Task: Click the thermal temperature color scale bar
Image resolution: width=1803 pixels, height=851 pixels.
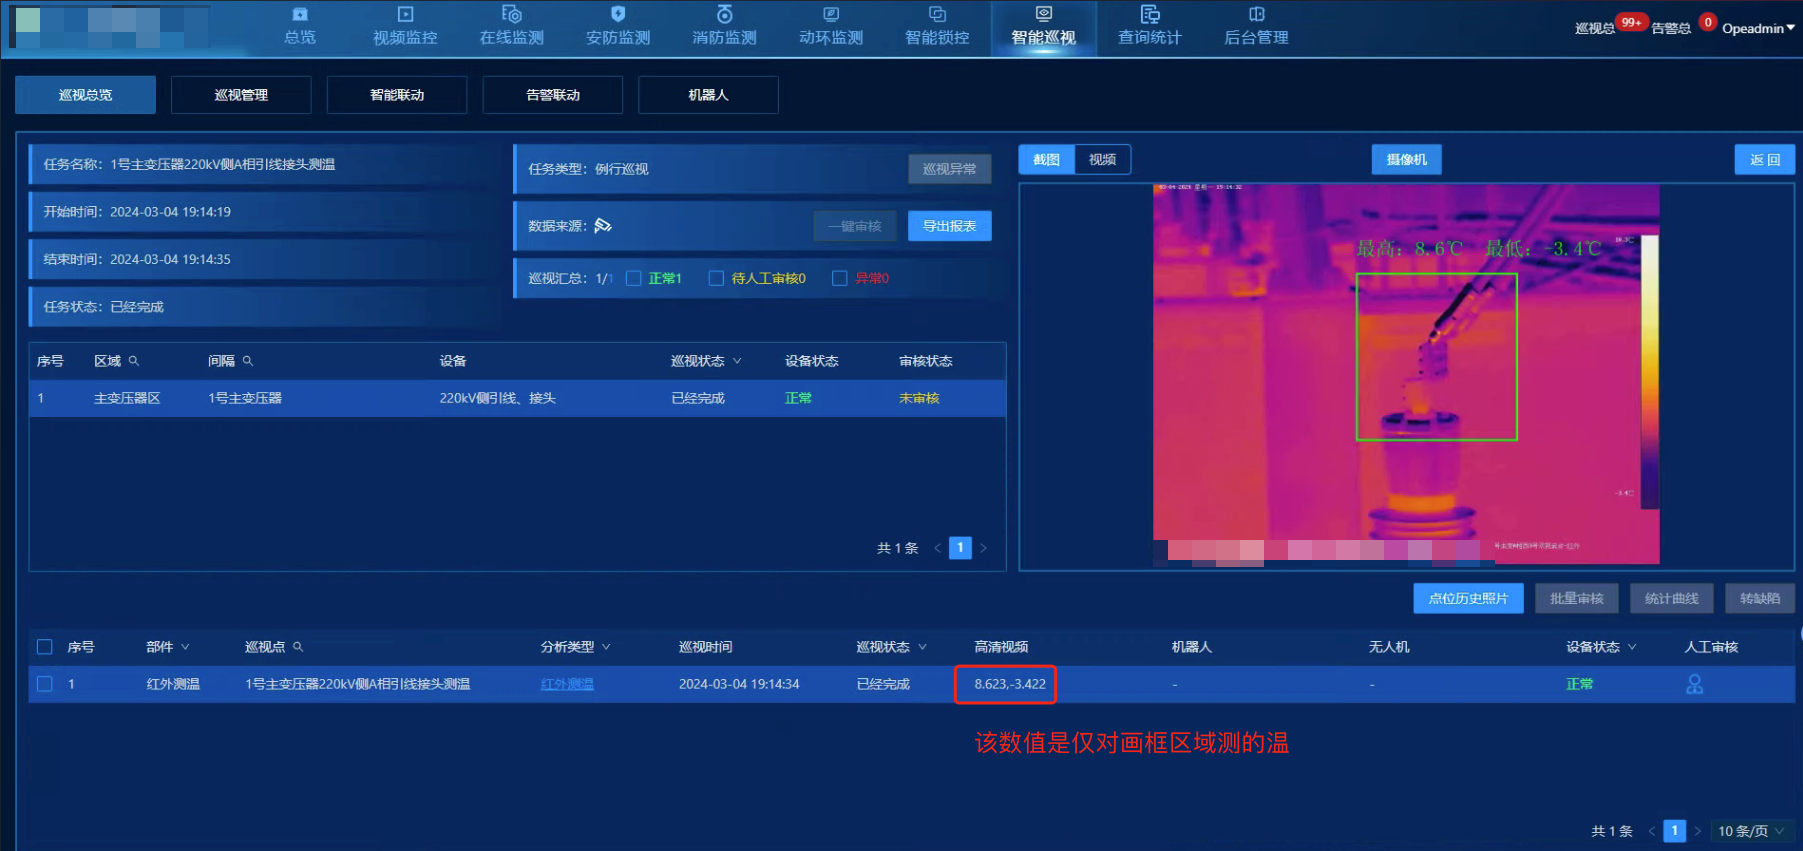Action: 1649,370
